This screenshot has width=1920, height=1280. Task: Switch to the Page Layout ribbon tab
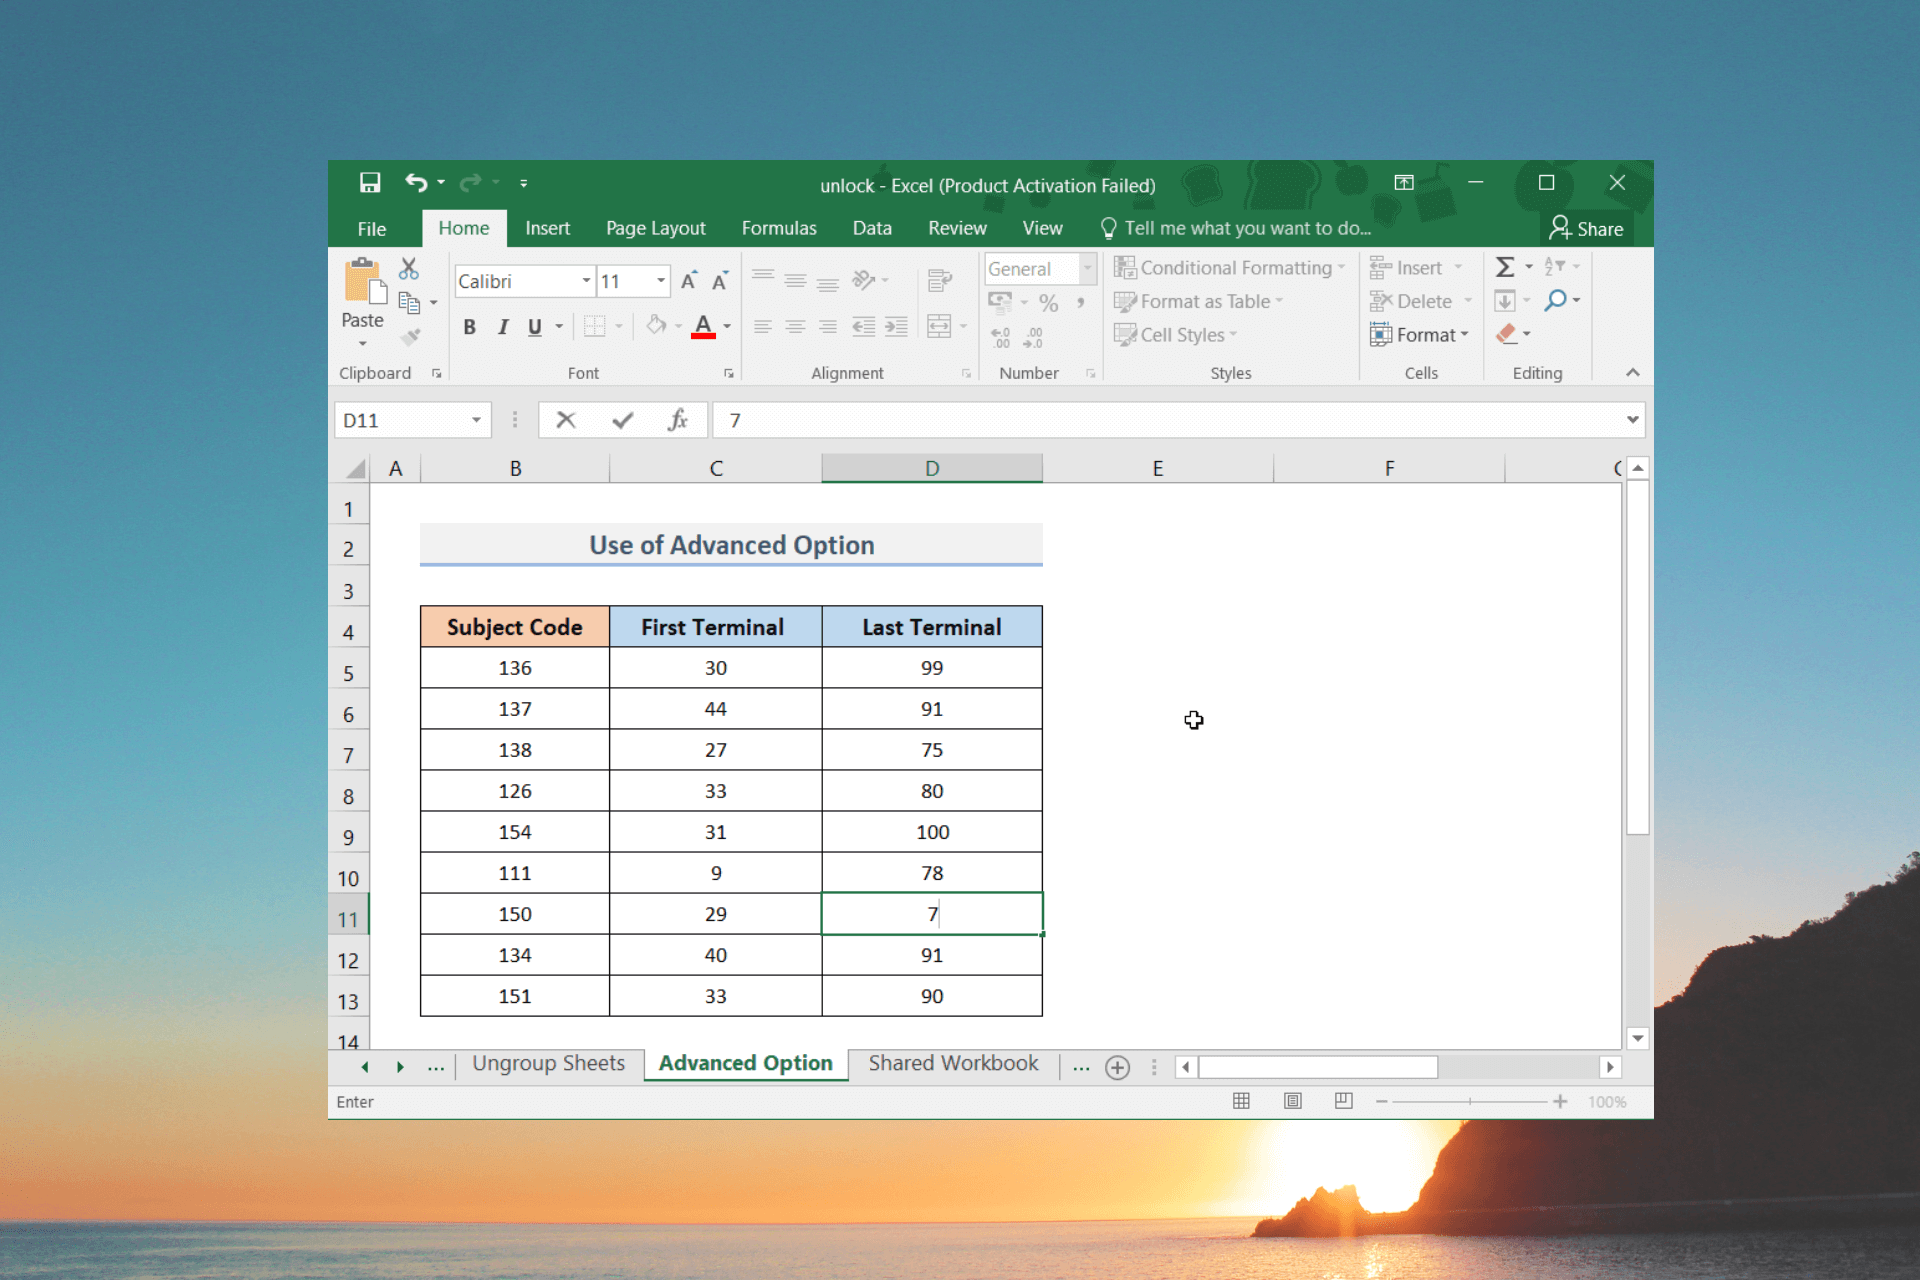point(655,228)
